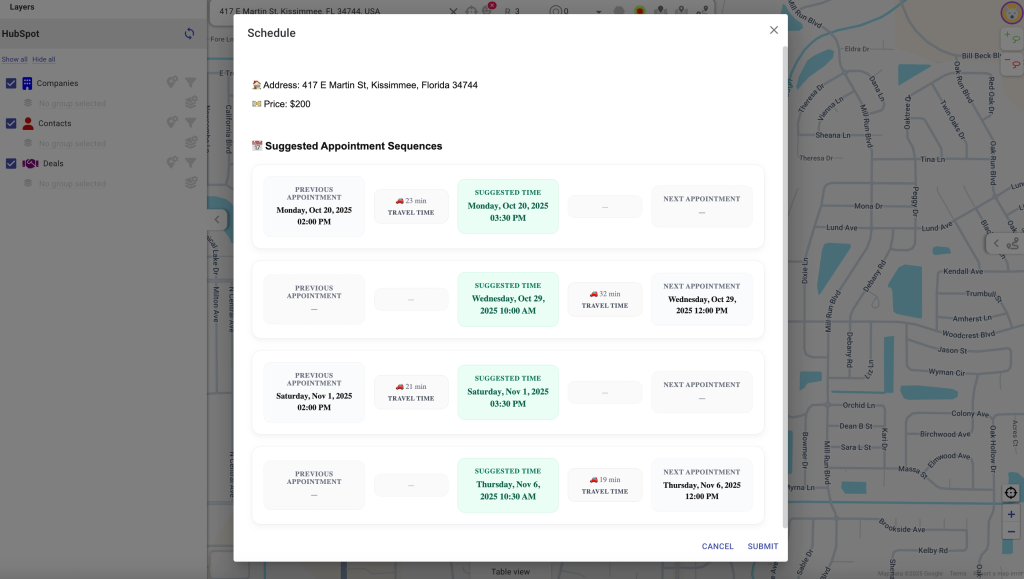Click the Hide all link

point(44,60)
